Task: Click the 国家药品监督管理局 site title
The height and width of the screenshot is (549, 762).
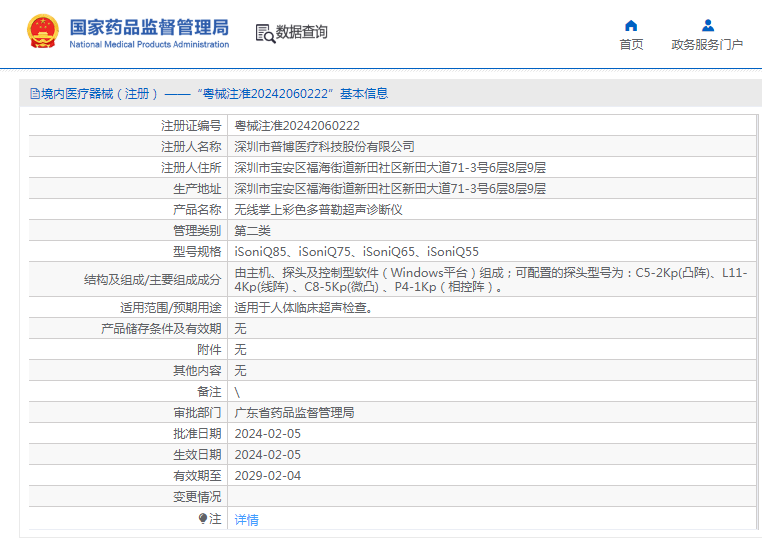Action: click(x=149, y=26)
